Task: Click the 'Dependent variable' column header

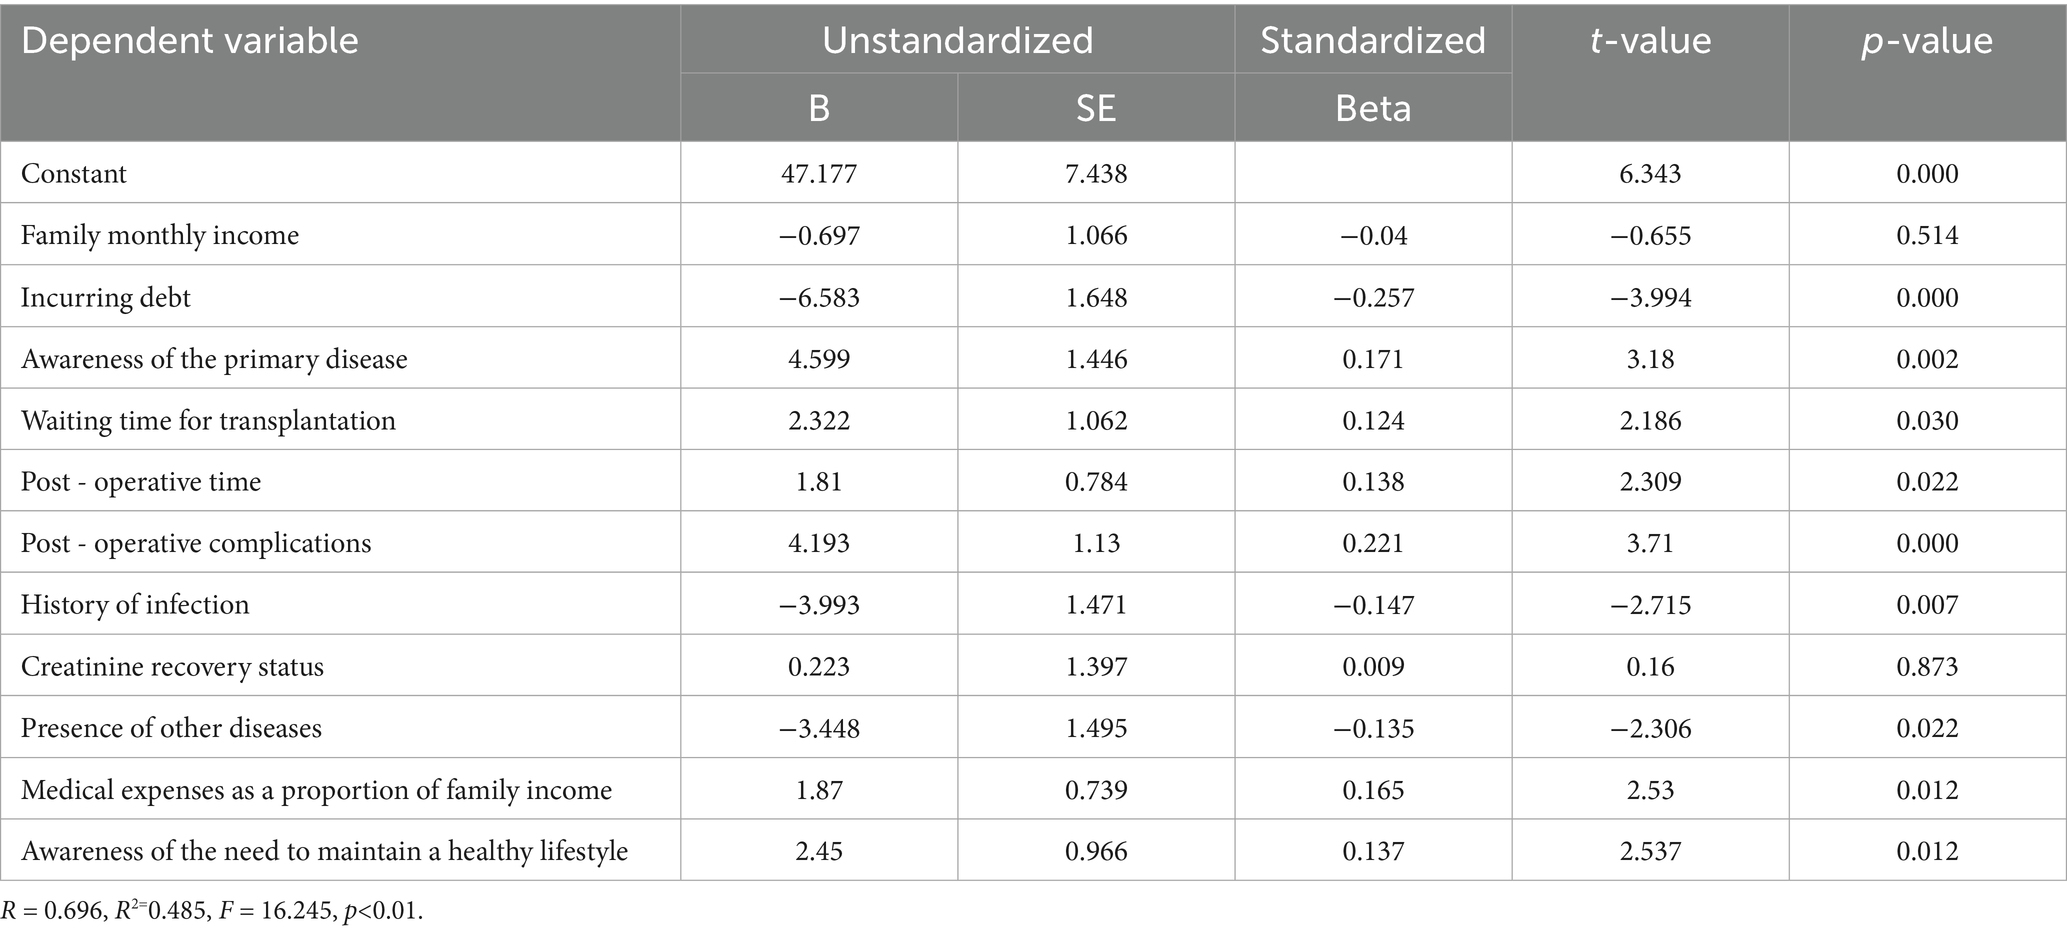Action: 190,41
